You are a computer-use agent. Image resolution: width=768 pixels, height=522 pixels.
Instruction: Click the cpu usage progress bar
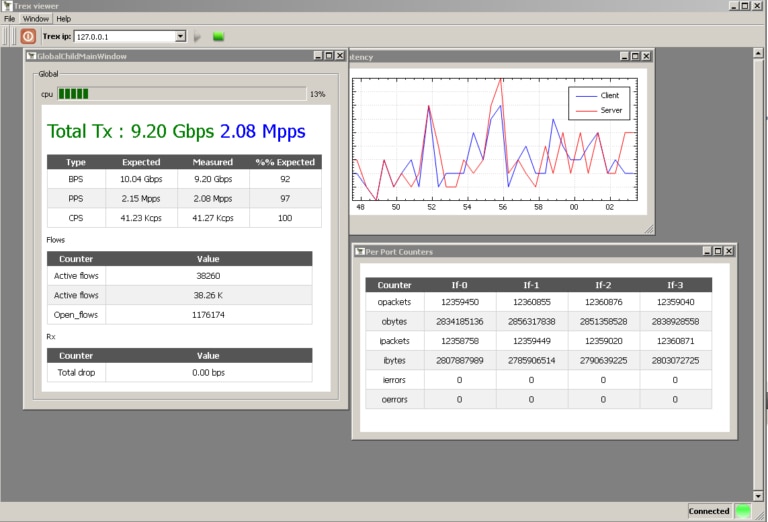tap(180, 94)
